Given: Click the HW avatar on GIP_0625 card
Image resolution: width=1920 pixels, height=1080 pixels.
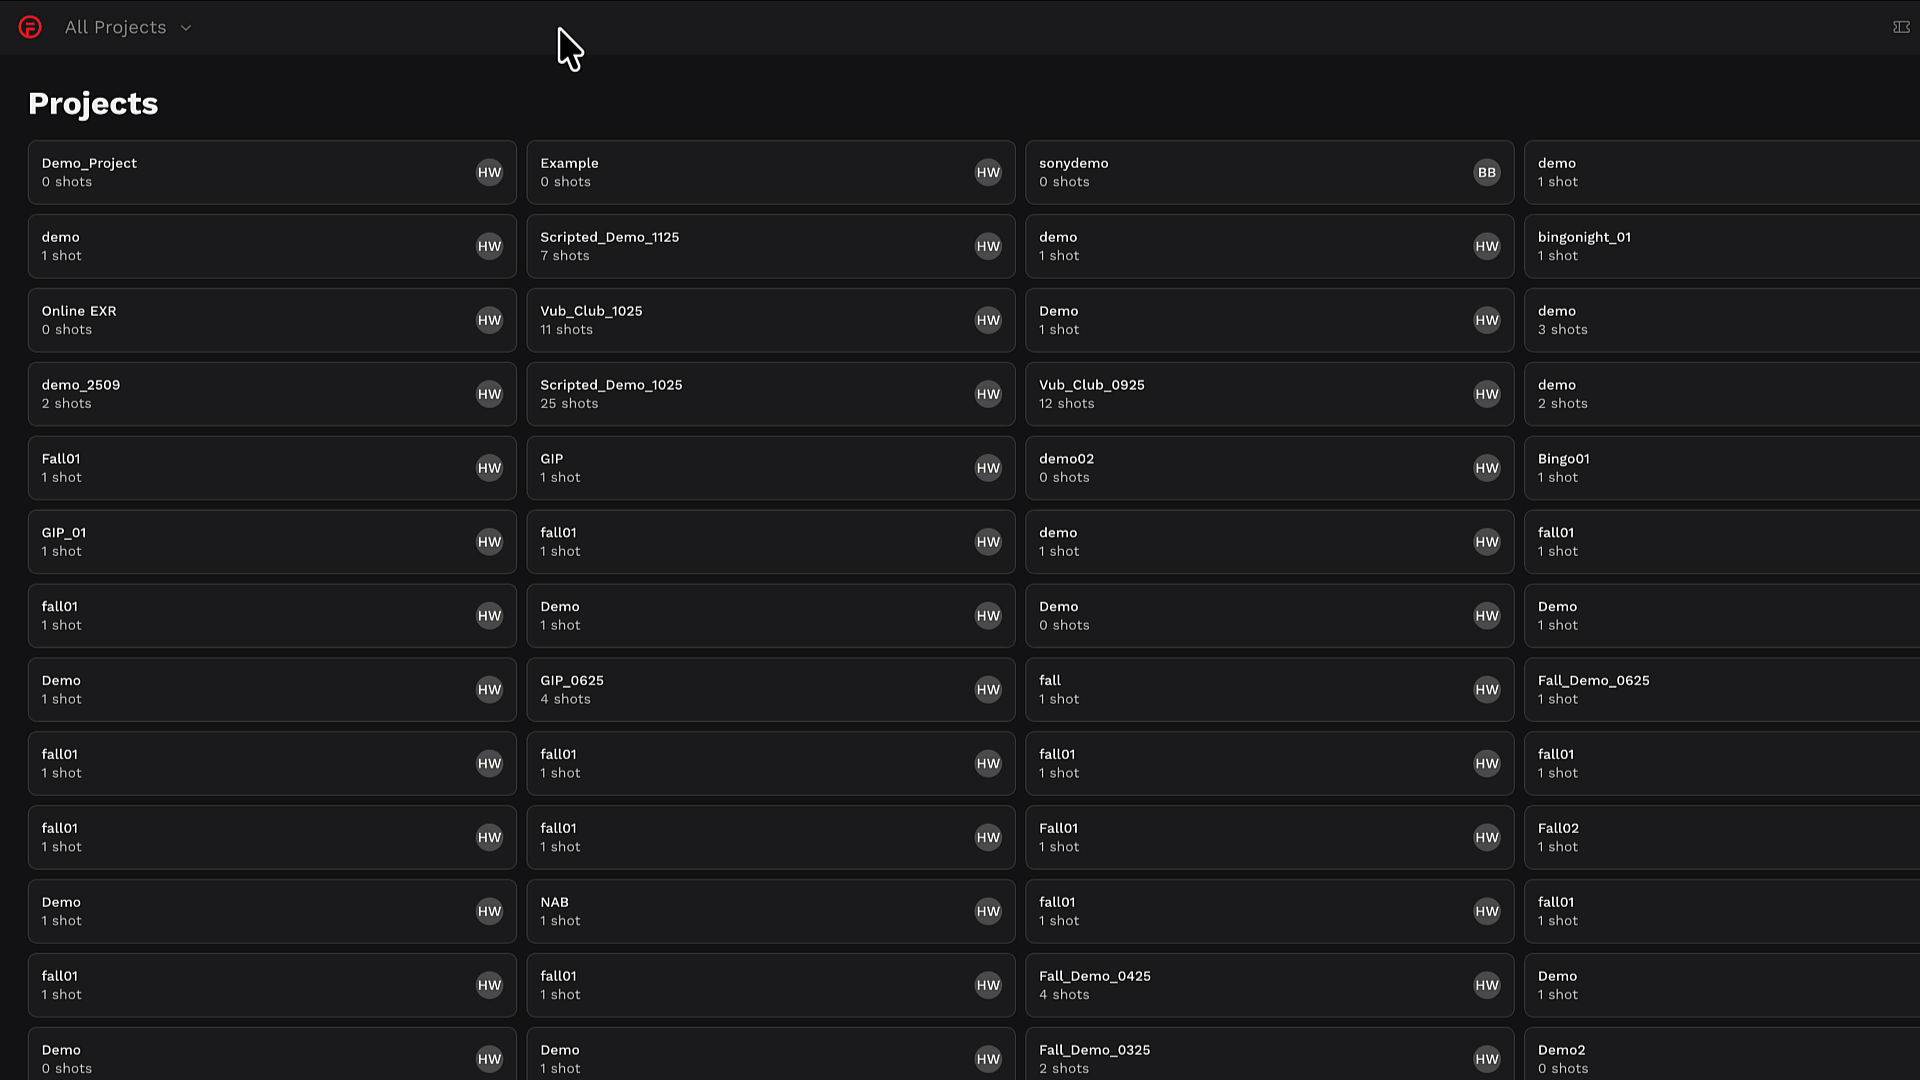Looking at the screenshot, I should [988, 689].
